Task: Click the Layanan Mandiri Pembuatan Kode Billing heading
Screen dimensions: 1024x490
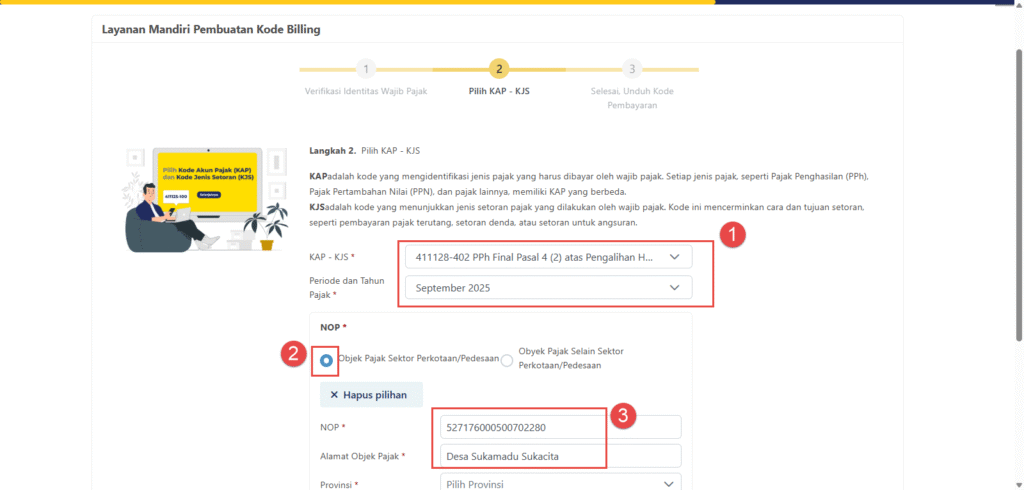Action: click(x=210, y=30)
